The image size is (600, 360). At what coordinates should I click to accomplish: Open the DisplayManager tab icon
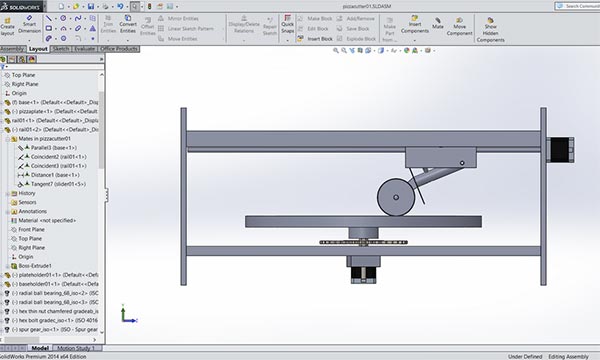pos(32,59)
